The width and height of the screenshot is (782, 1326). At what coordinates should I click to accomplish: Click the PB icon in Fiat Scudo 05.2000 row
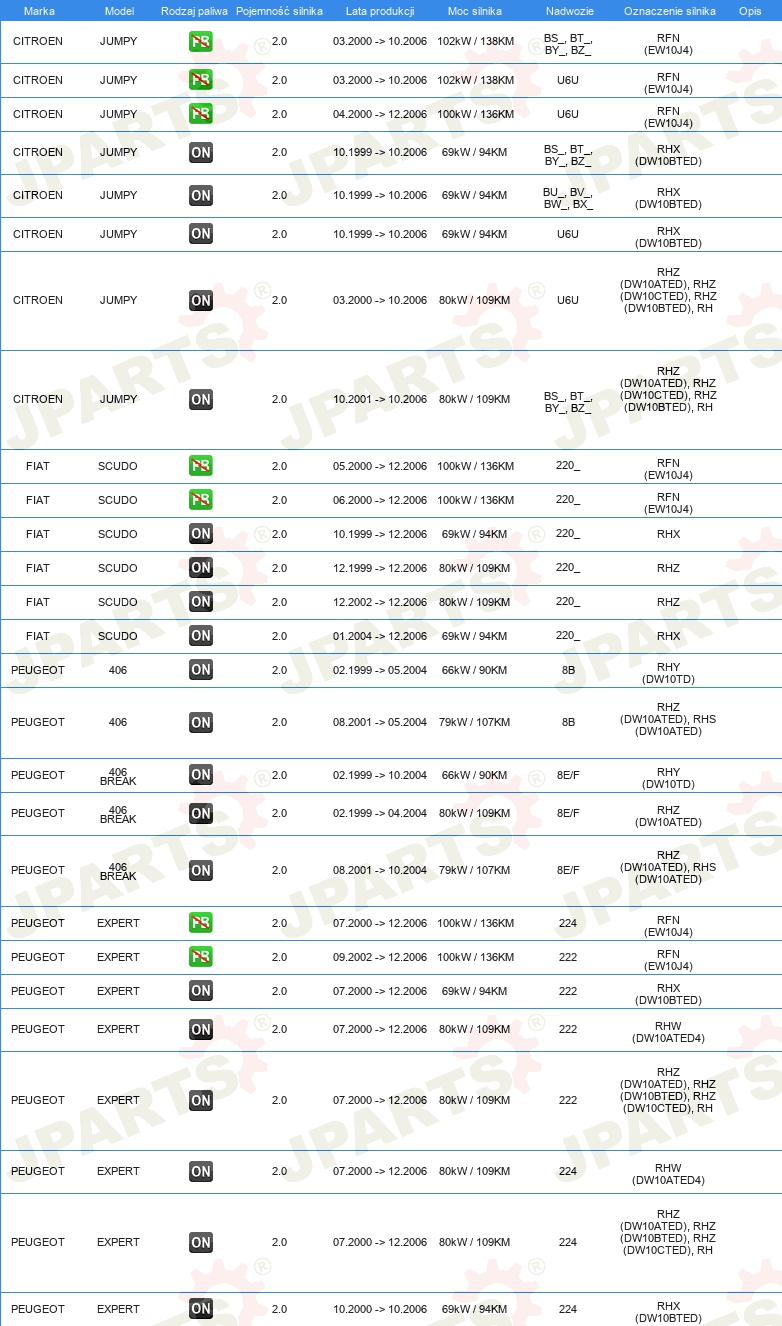pos(201,466)
